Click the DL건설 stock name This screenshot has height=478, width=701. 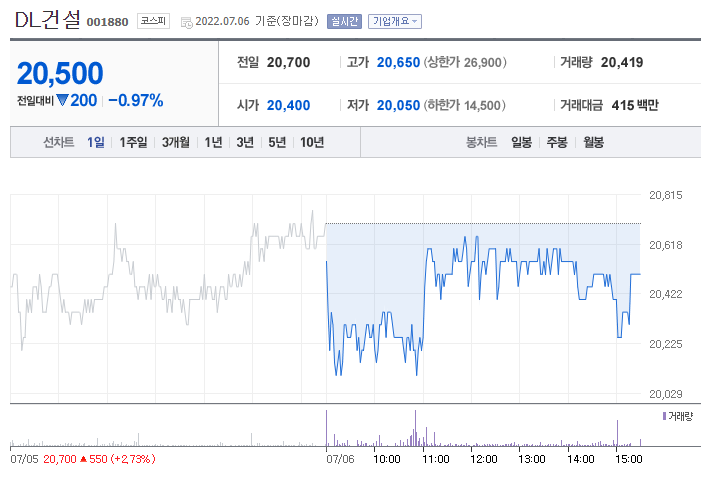click(x=48, y=20)
